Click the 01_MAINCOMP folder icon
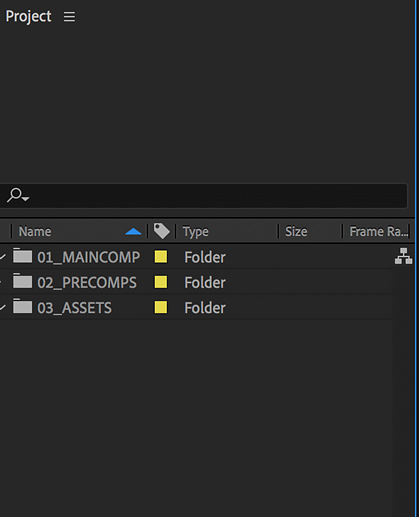Image resolution: width=419 pixels, height=517 pixels. click(23, 256)
